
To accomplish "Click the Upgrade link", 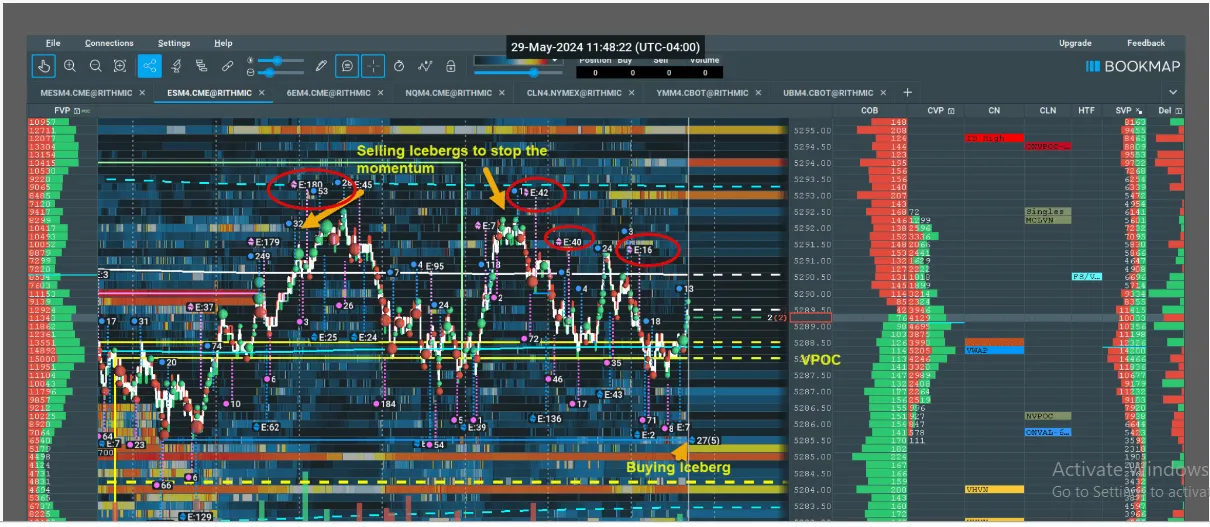I will pyautogui.click(x=1075, y=43).
